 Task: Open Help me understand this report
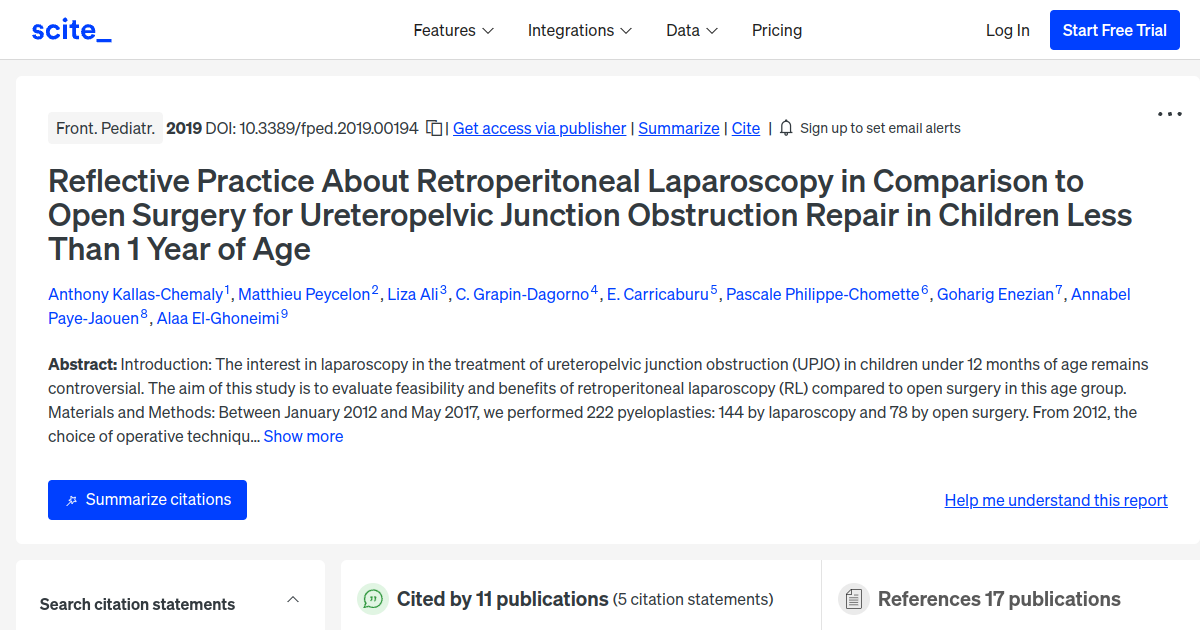click(1056, 500)
